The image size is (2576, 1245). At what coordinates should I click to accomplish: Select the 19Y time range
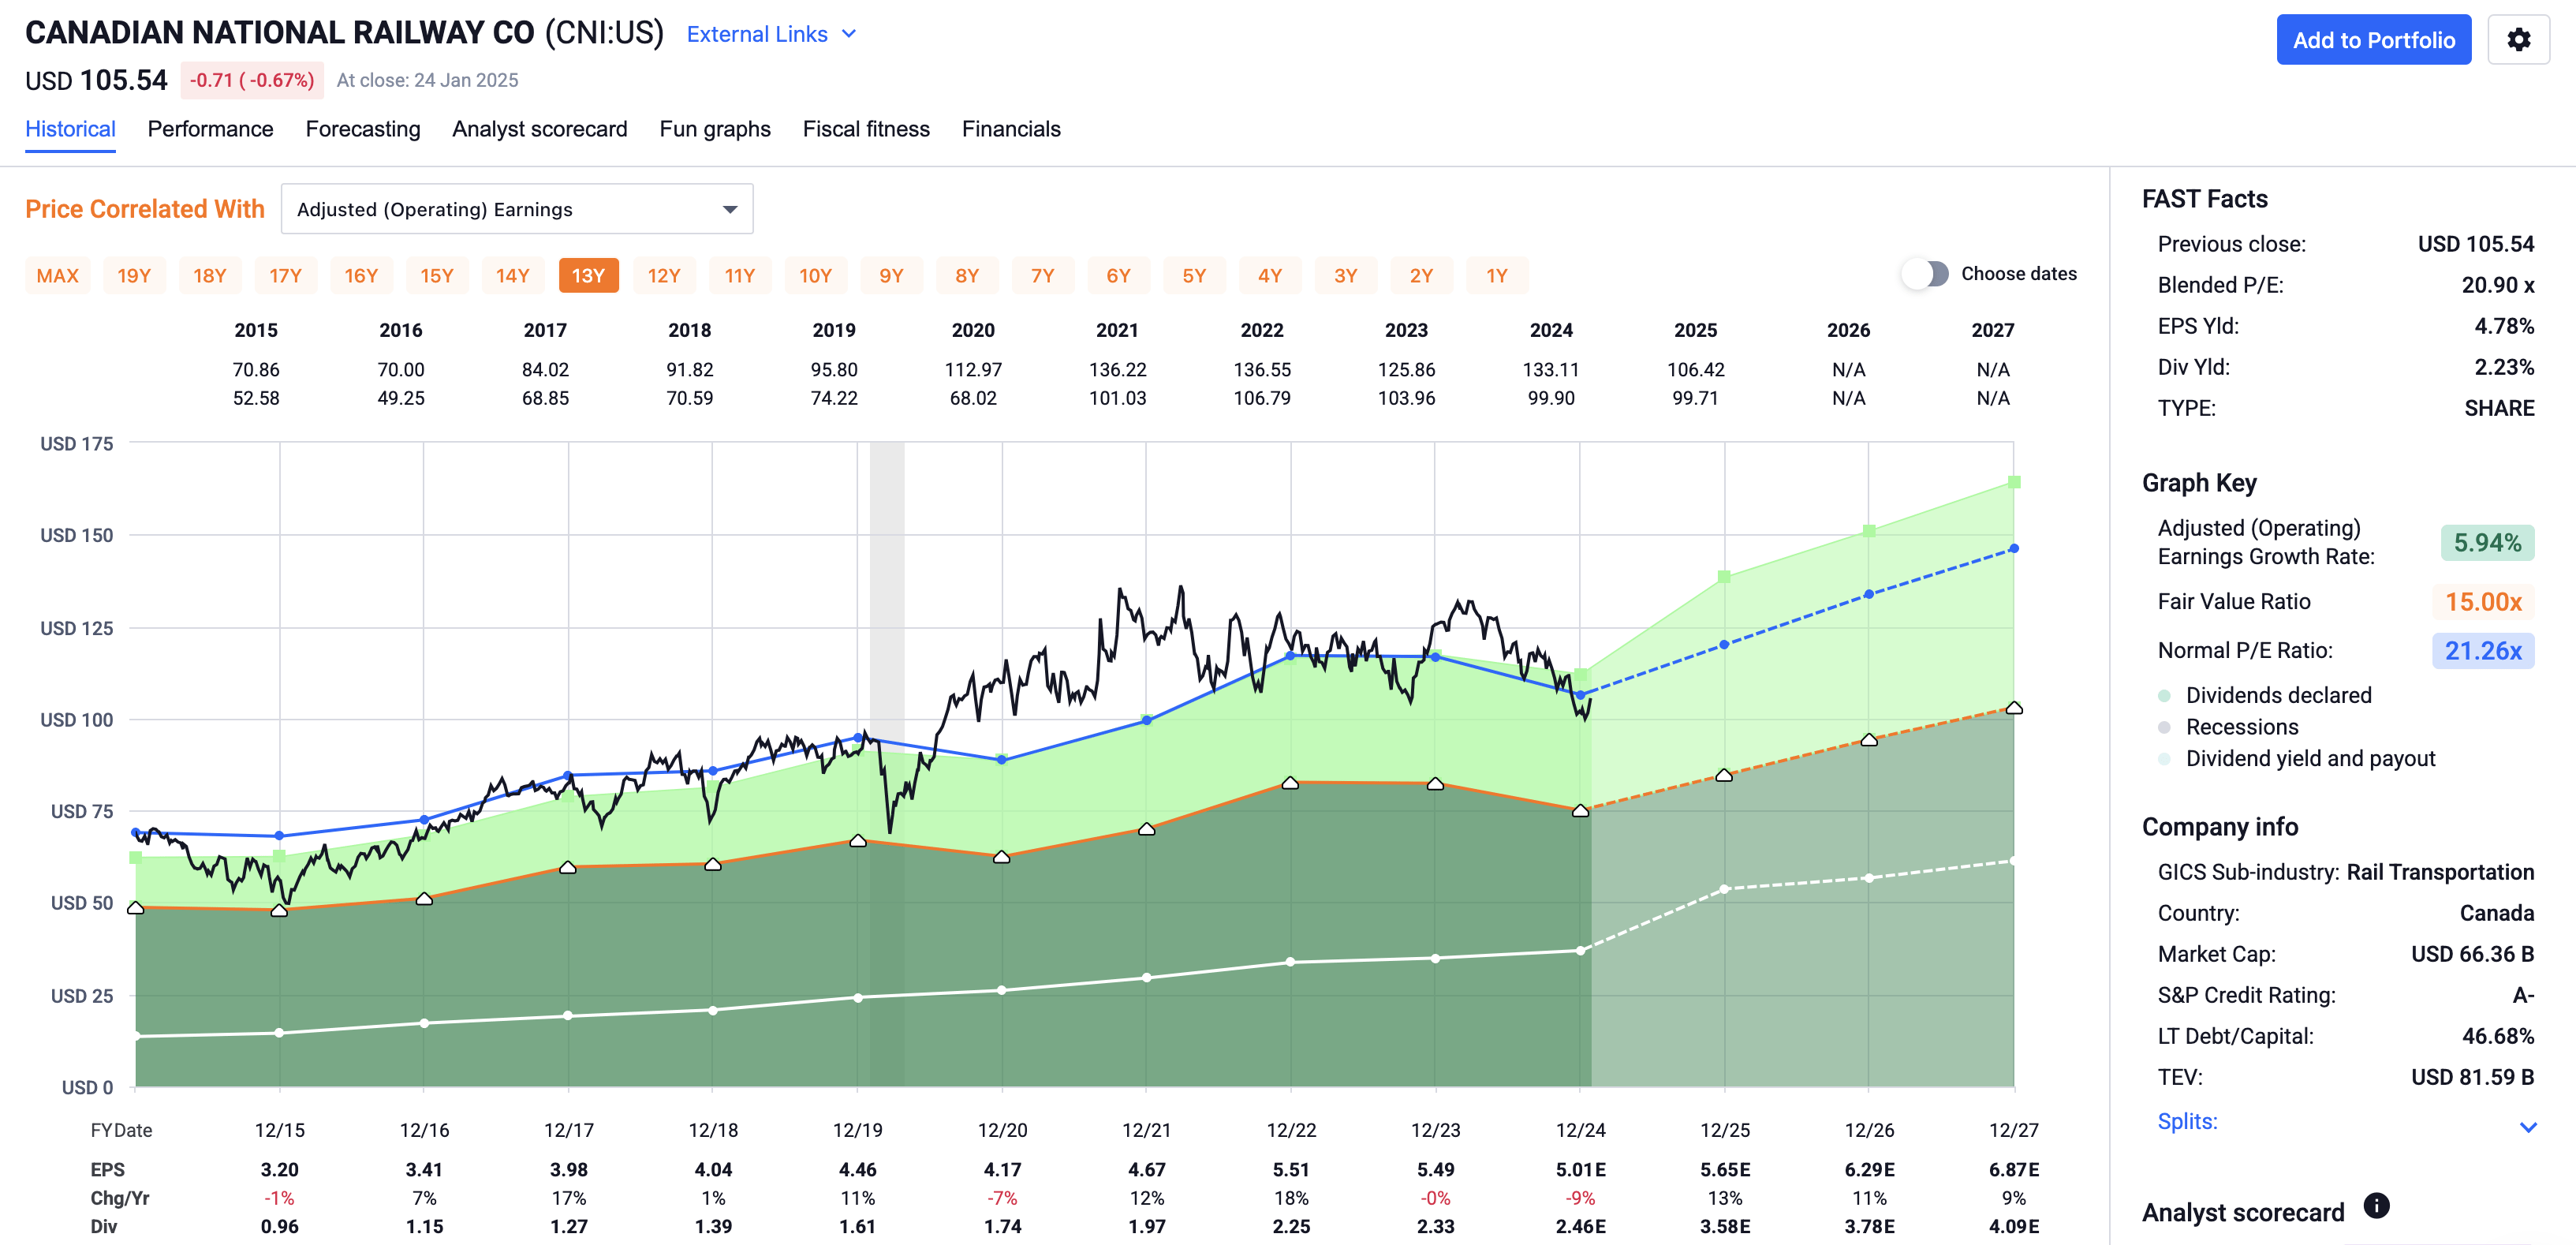[x=134, y=275]
